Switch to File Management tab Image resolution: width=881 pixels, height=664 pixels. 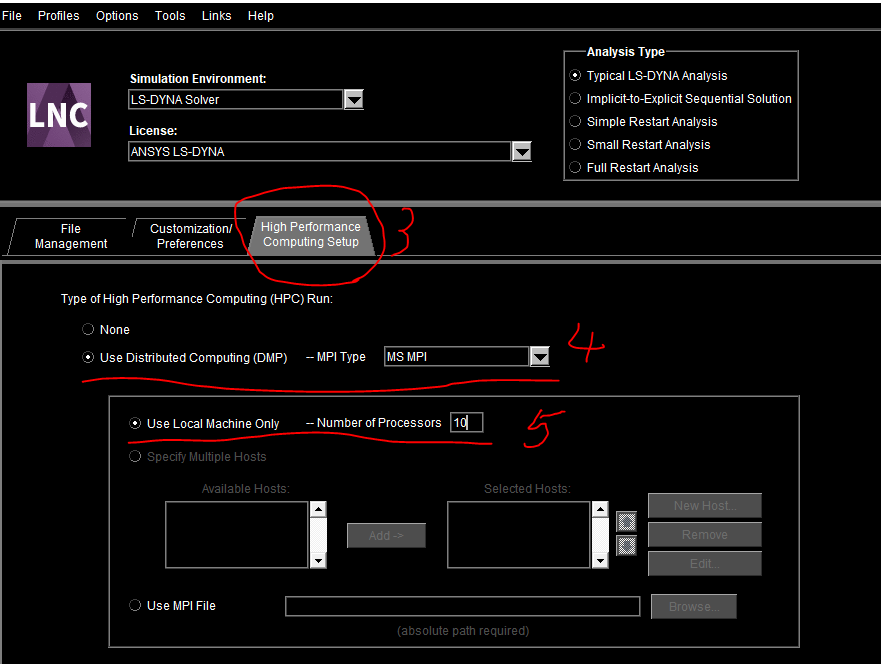[x=71, y=237]
